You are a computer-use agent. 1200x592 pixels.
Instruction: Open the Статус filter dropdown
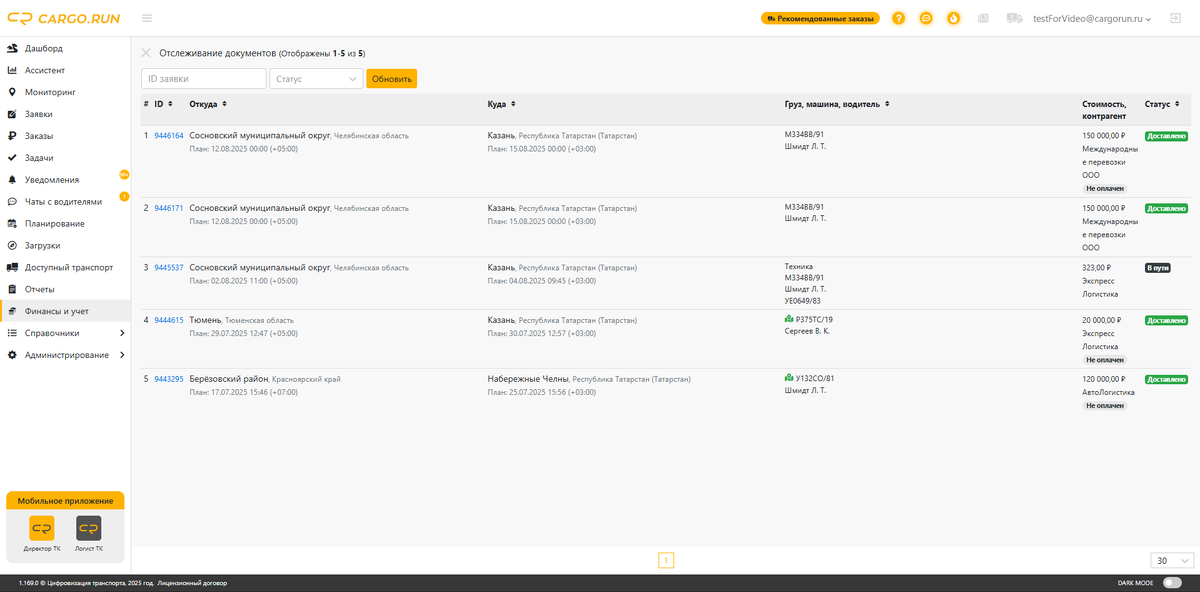point(316,79)
